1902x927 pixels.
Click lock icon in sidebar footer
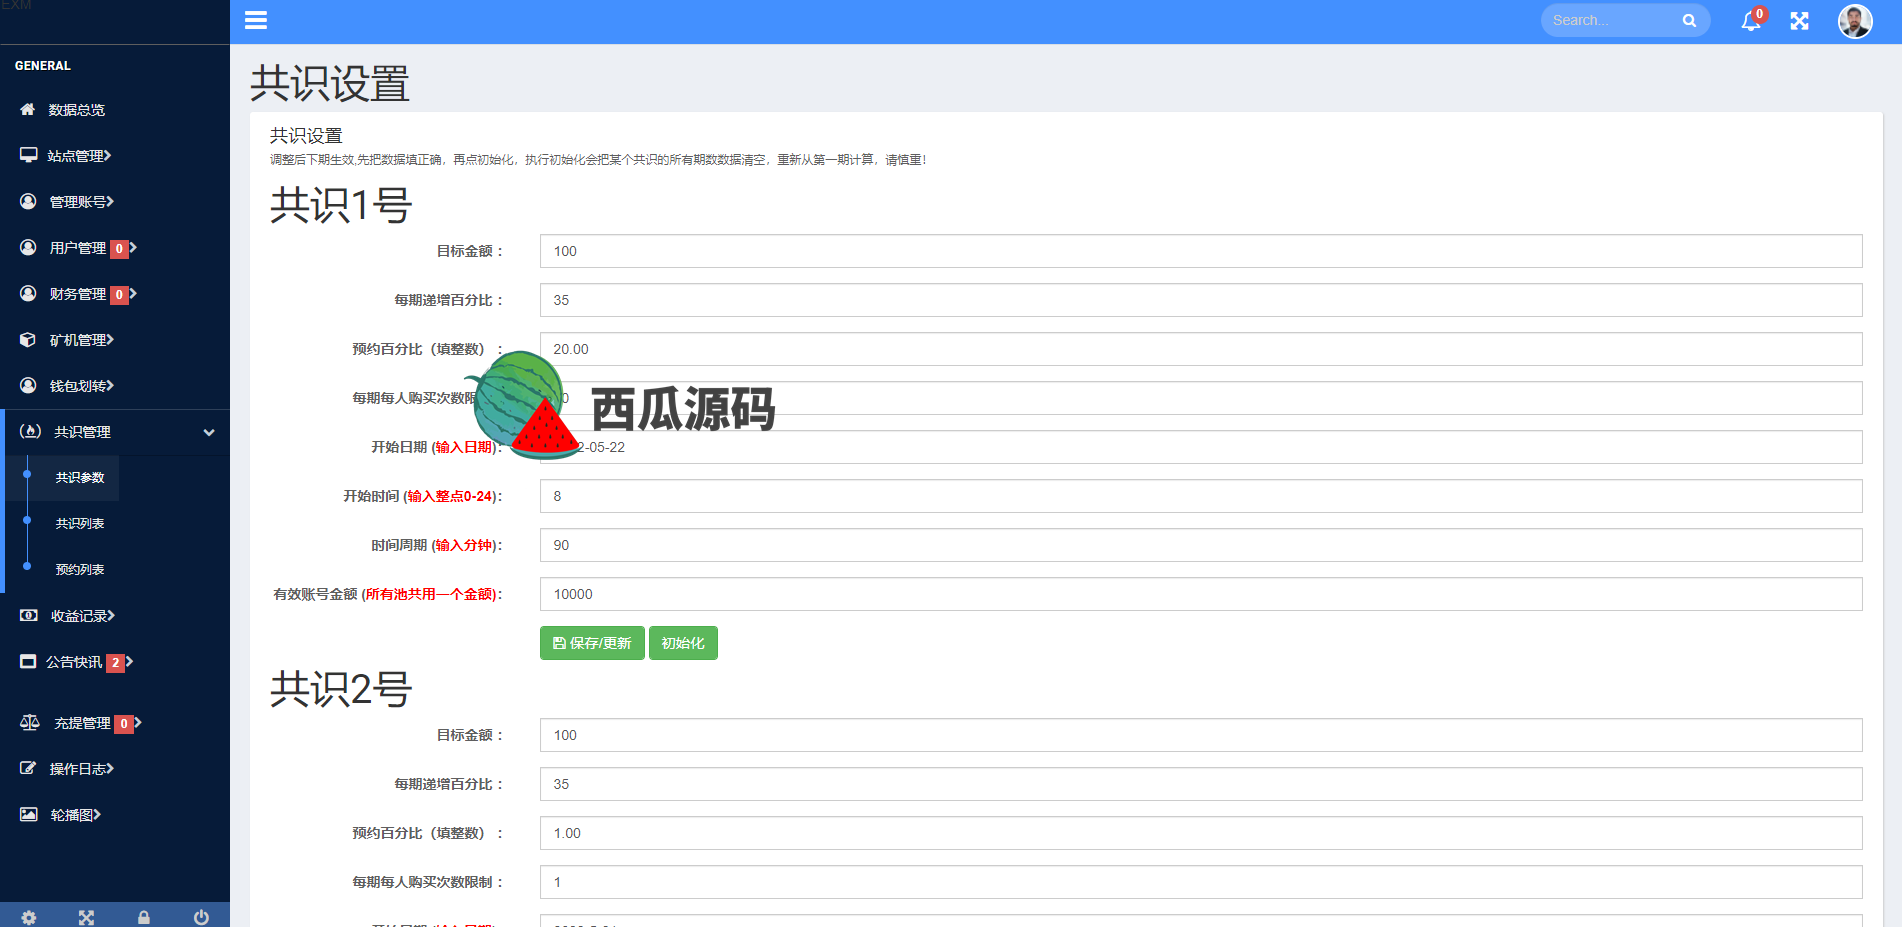(x=144, y=917)
